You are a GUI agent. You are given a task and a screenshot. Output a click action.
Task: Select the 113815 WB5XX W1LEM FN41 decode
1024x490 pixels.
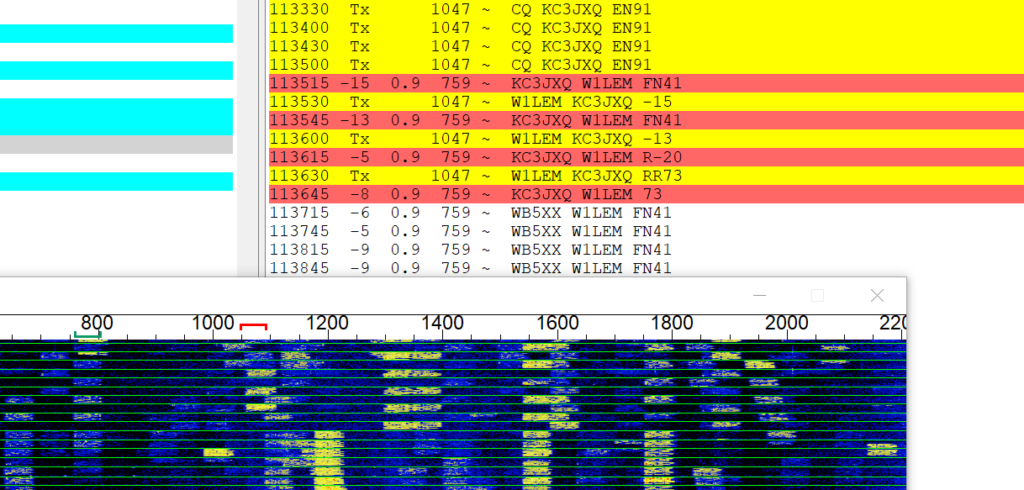646,250
